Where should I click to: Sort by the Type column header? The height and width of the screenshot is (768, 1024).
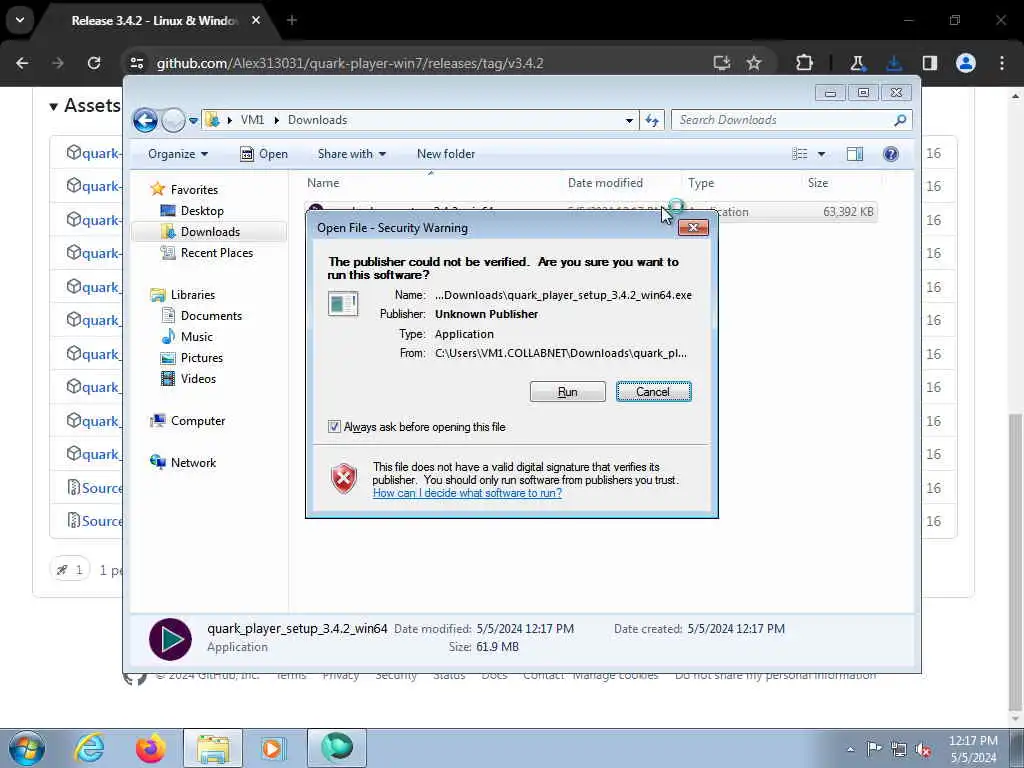[701, 183]
